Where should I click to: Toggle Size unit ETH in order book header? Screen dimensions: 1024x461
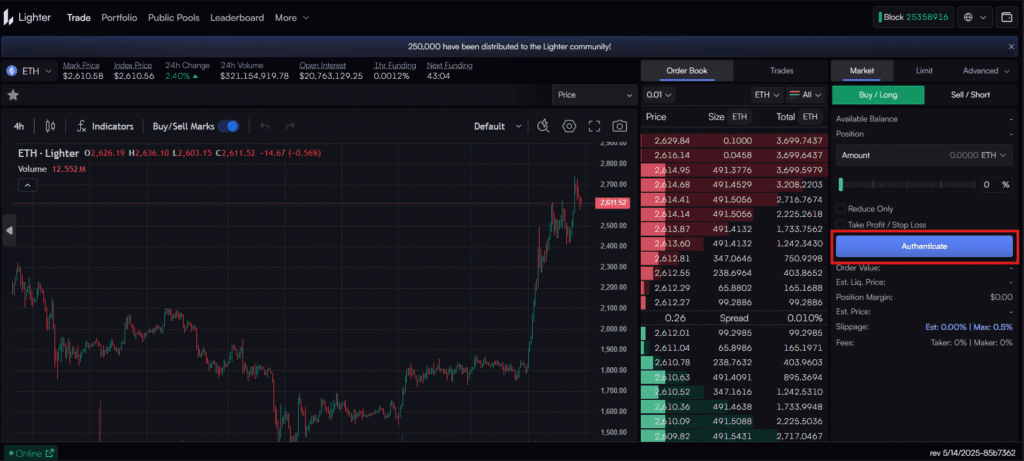[x=739, y=117]
